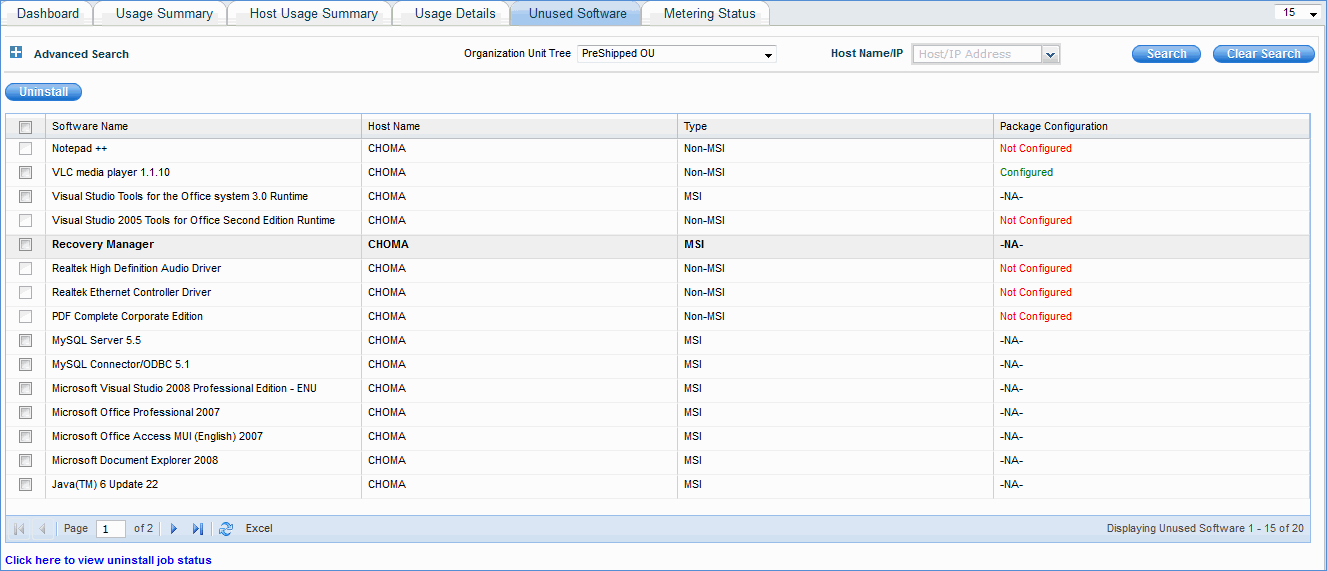Select the Unused Software tab
The width and height of the screenshot is (1327, 571).
tap(577, 13)
